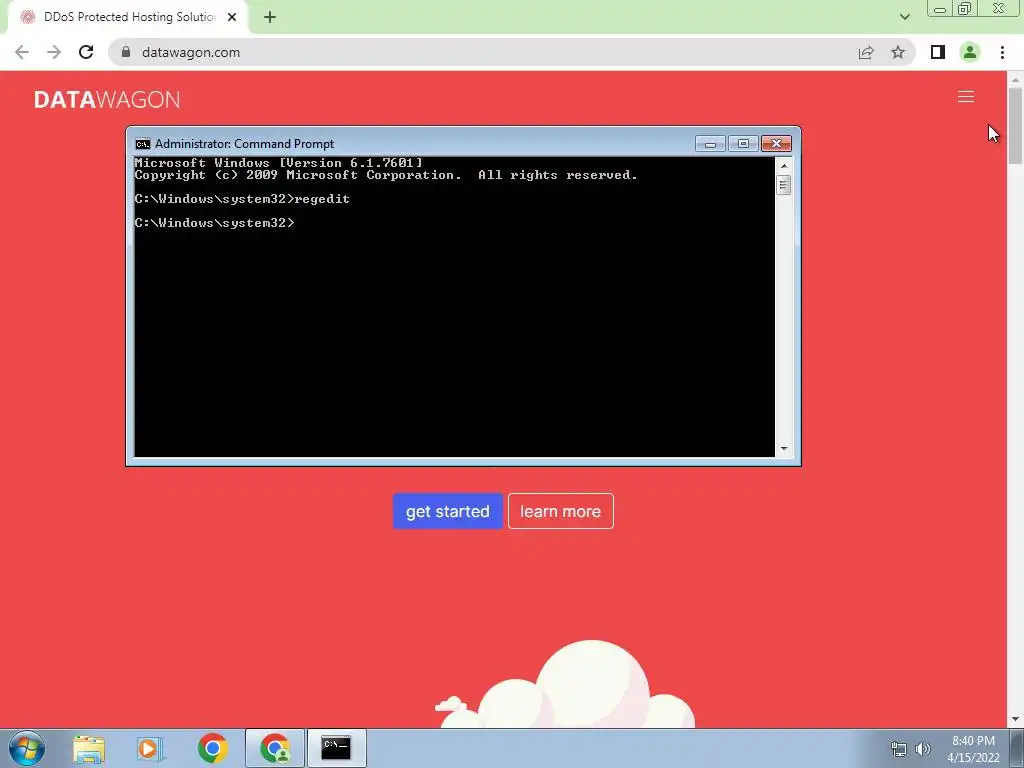Screen dimensions: 1024x768
Task: Restore down the Chrome browser window
Action: [964, 9]
